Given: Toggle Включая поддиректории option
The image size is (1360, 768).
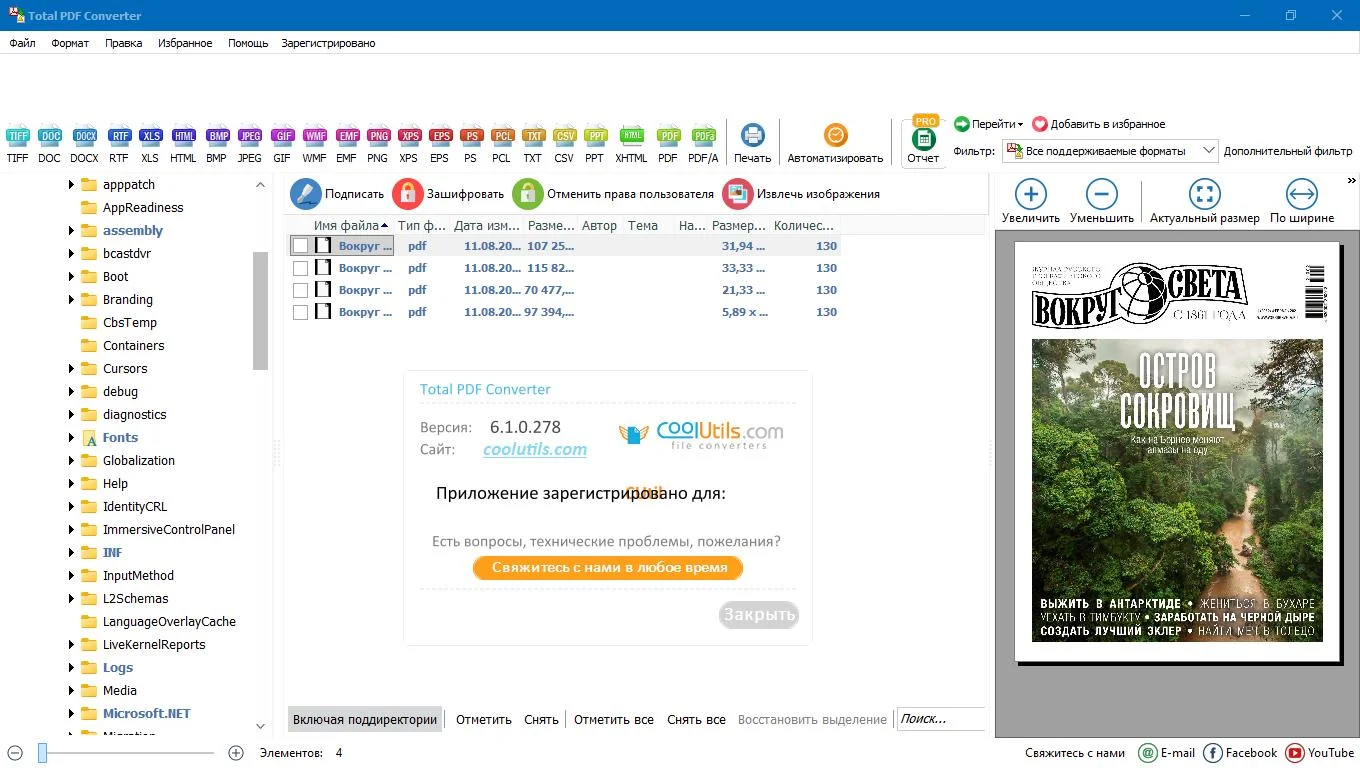Looking at the screenshot, I should click(x=365, y=719).
